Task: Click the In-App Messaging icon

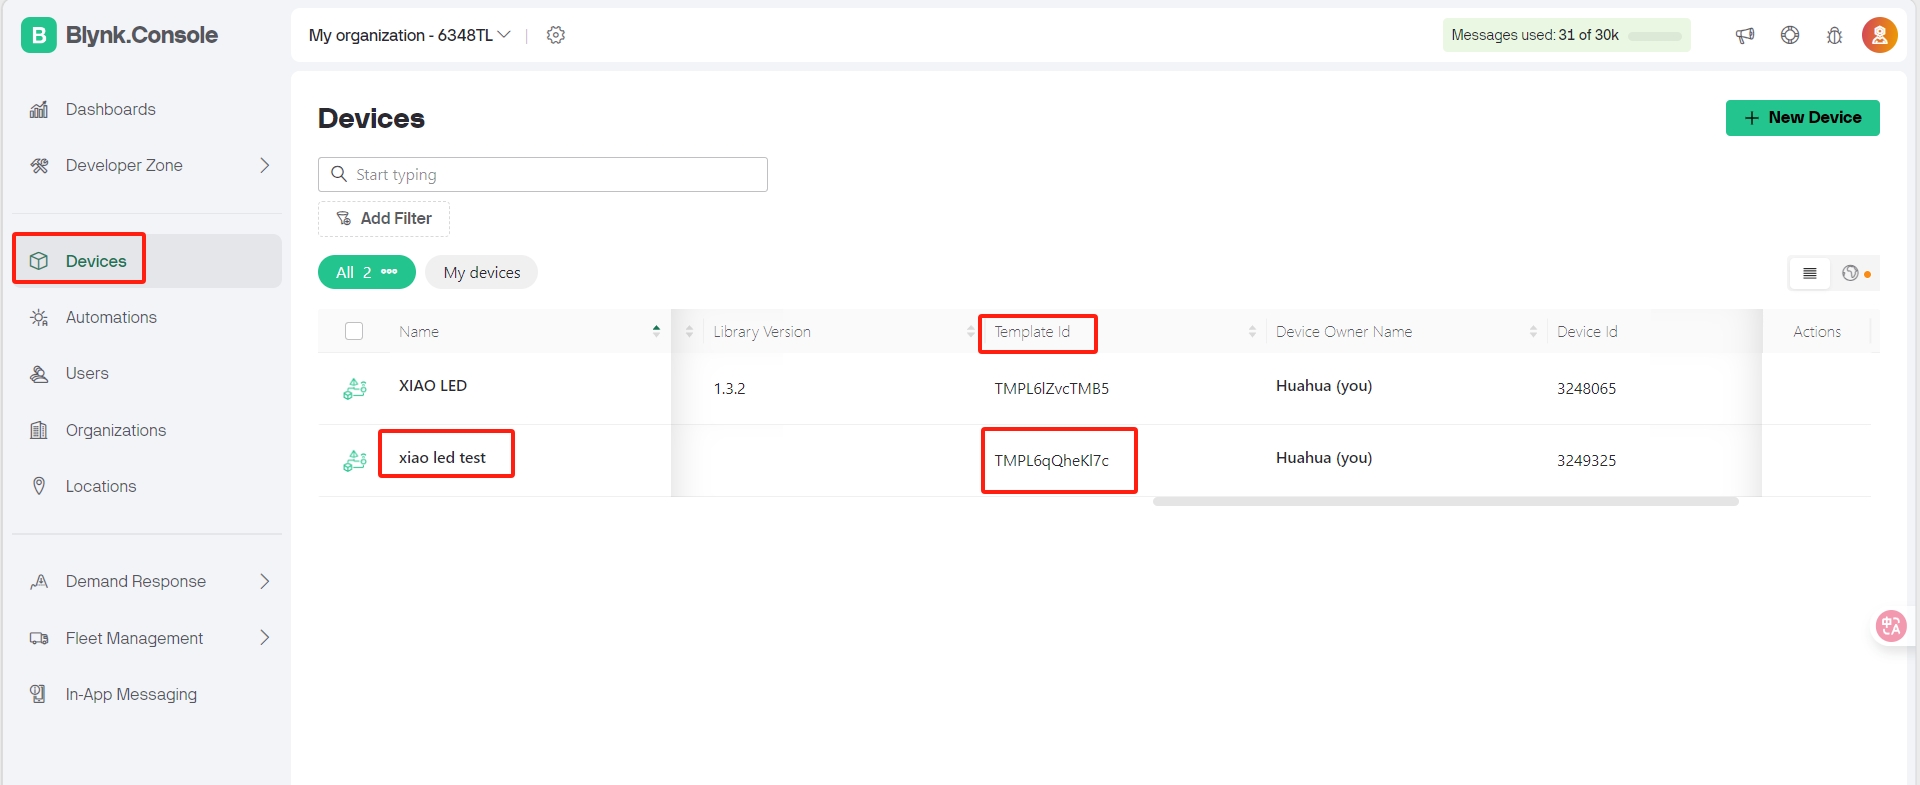Action: [x=38, y=694]
